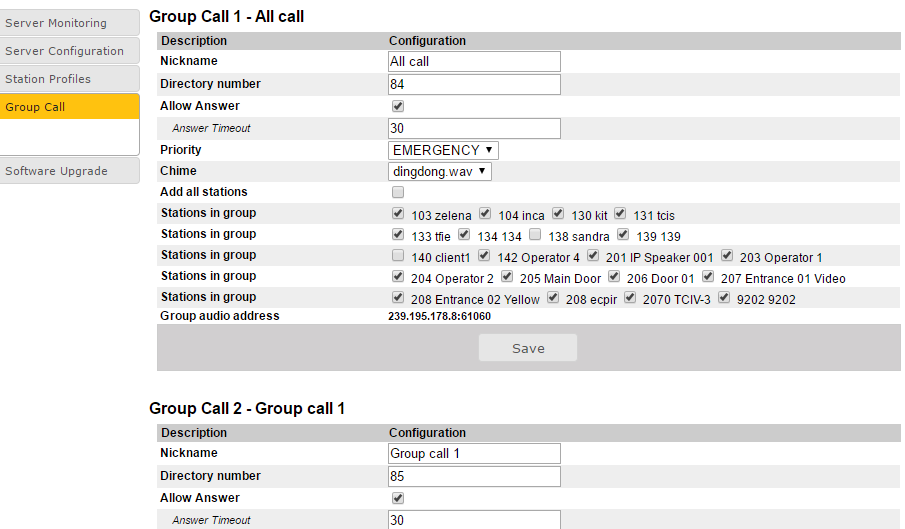Image resolution: width=905 pixels, height=529 pixels.
Task: Enable station 140 client1 checkbox
Action: 398,256
